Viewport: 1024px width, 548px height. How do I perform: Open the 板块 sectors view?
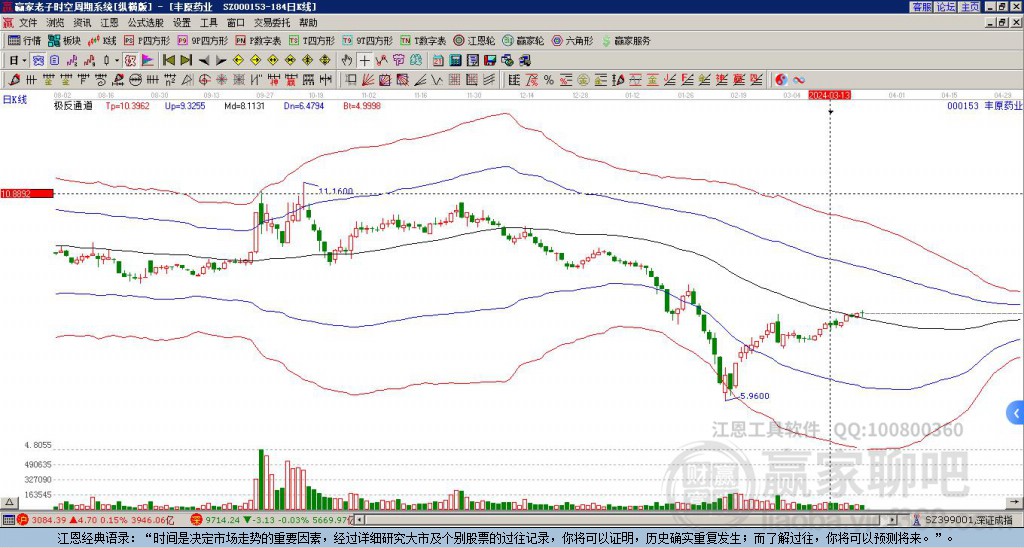[x=63, y=40]
